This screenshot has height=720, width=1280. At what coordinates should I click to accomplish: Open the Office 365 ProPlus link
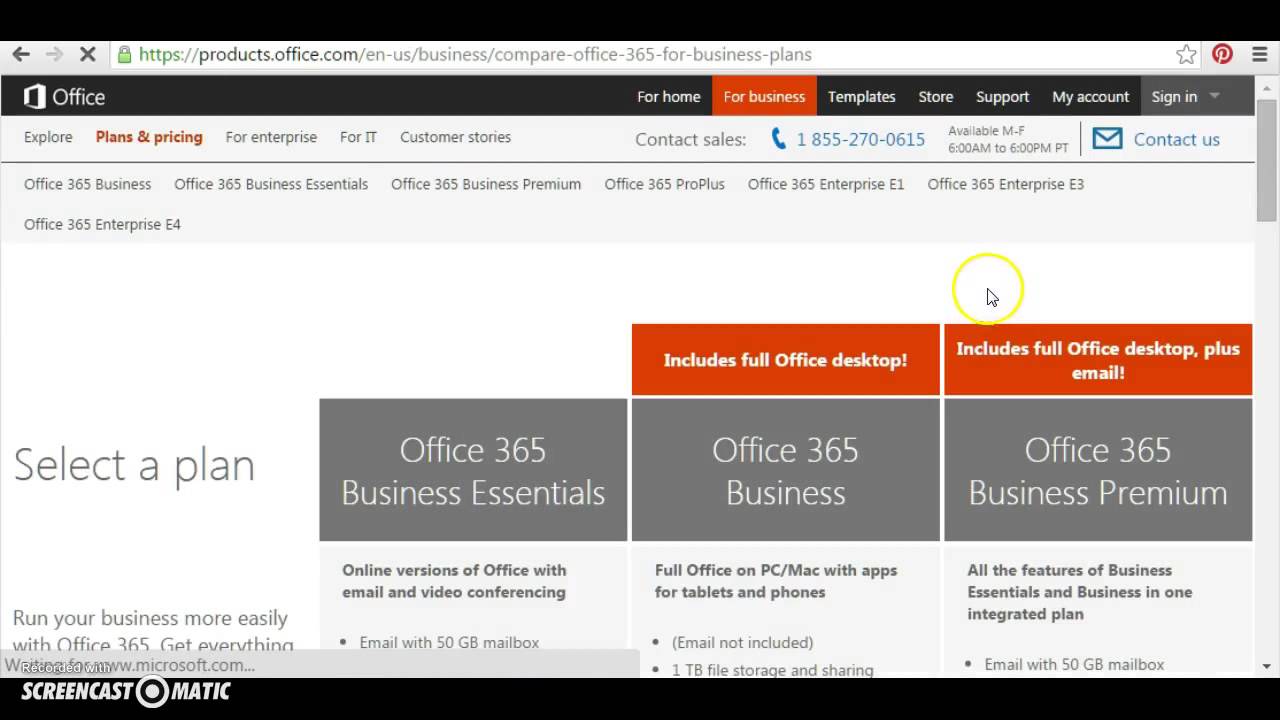tap(664, 184)
